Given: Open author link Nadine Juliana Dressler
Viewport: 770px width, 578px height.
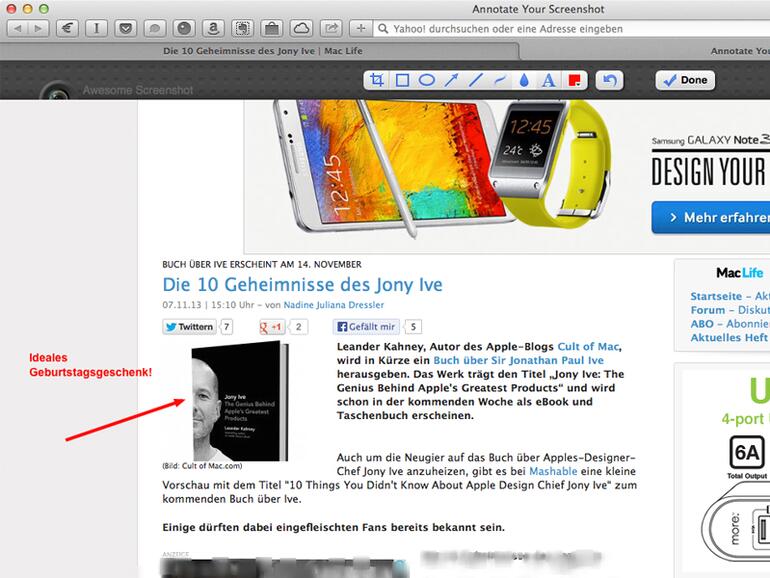Looking at the screenshot, I should [333, 305].
